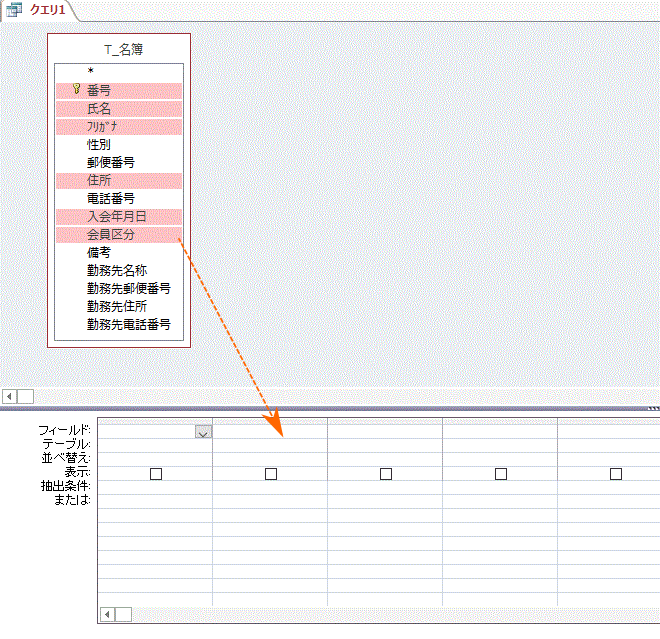Click the フィールド cell of third column

385,431
